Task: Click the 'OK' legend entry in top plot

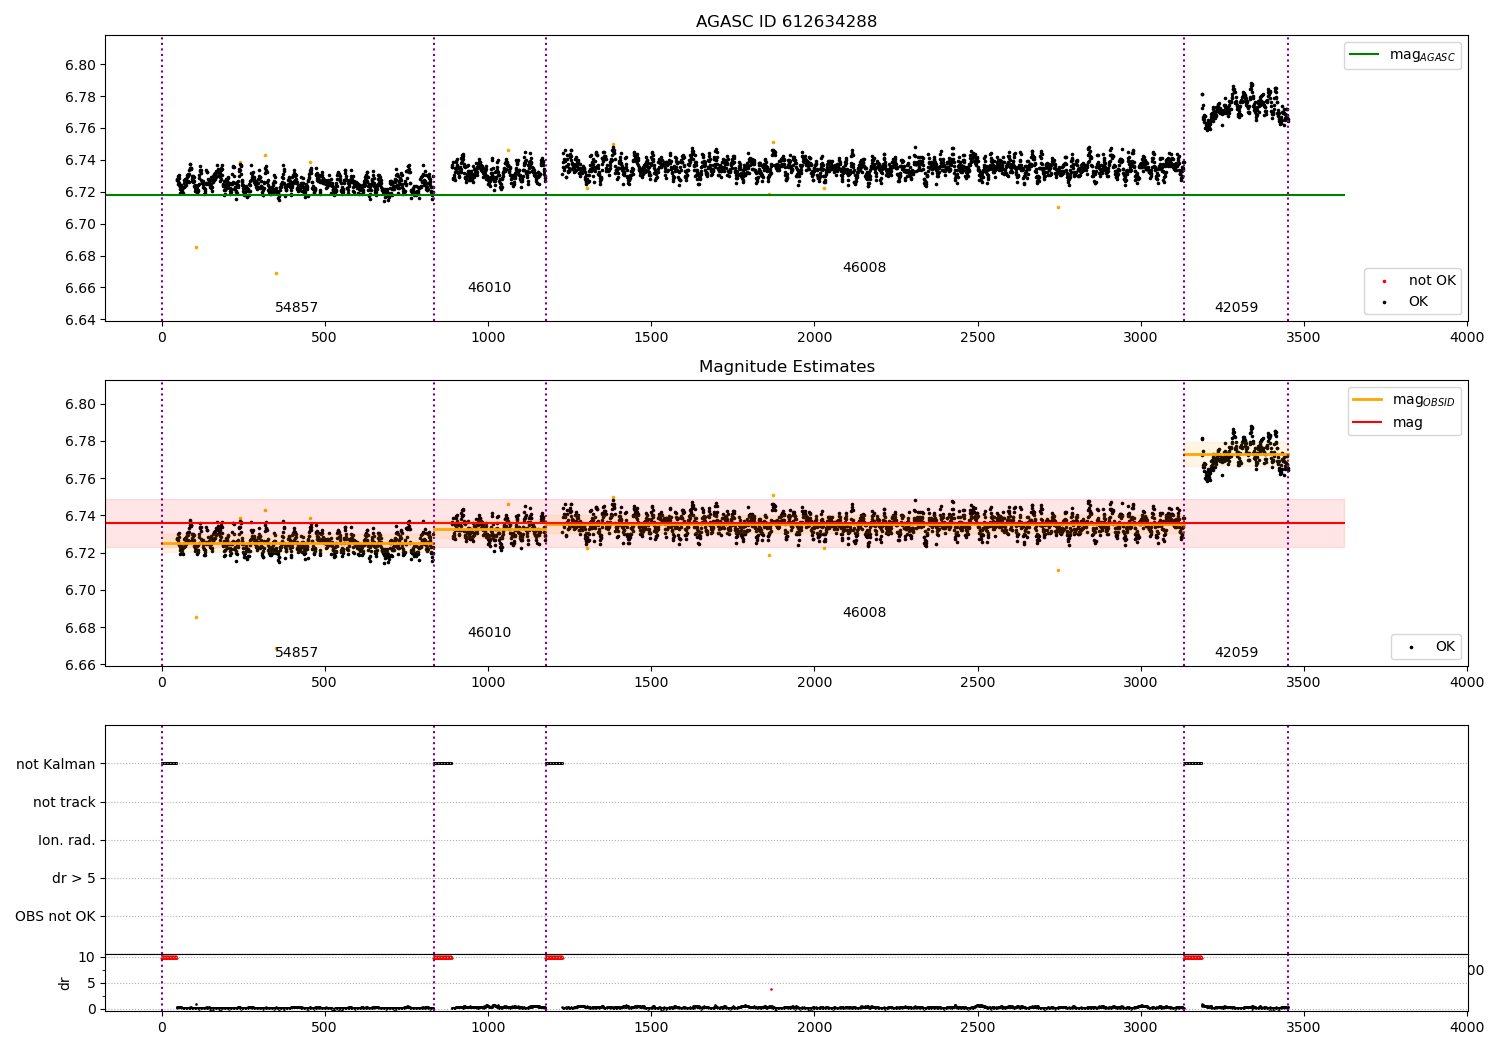Action: (1407, 302)
